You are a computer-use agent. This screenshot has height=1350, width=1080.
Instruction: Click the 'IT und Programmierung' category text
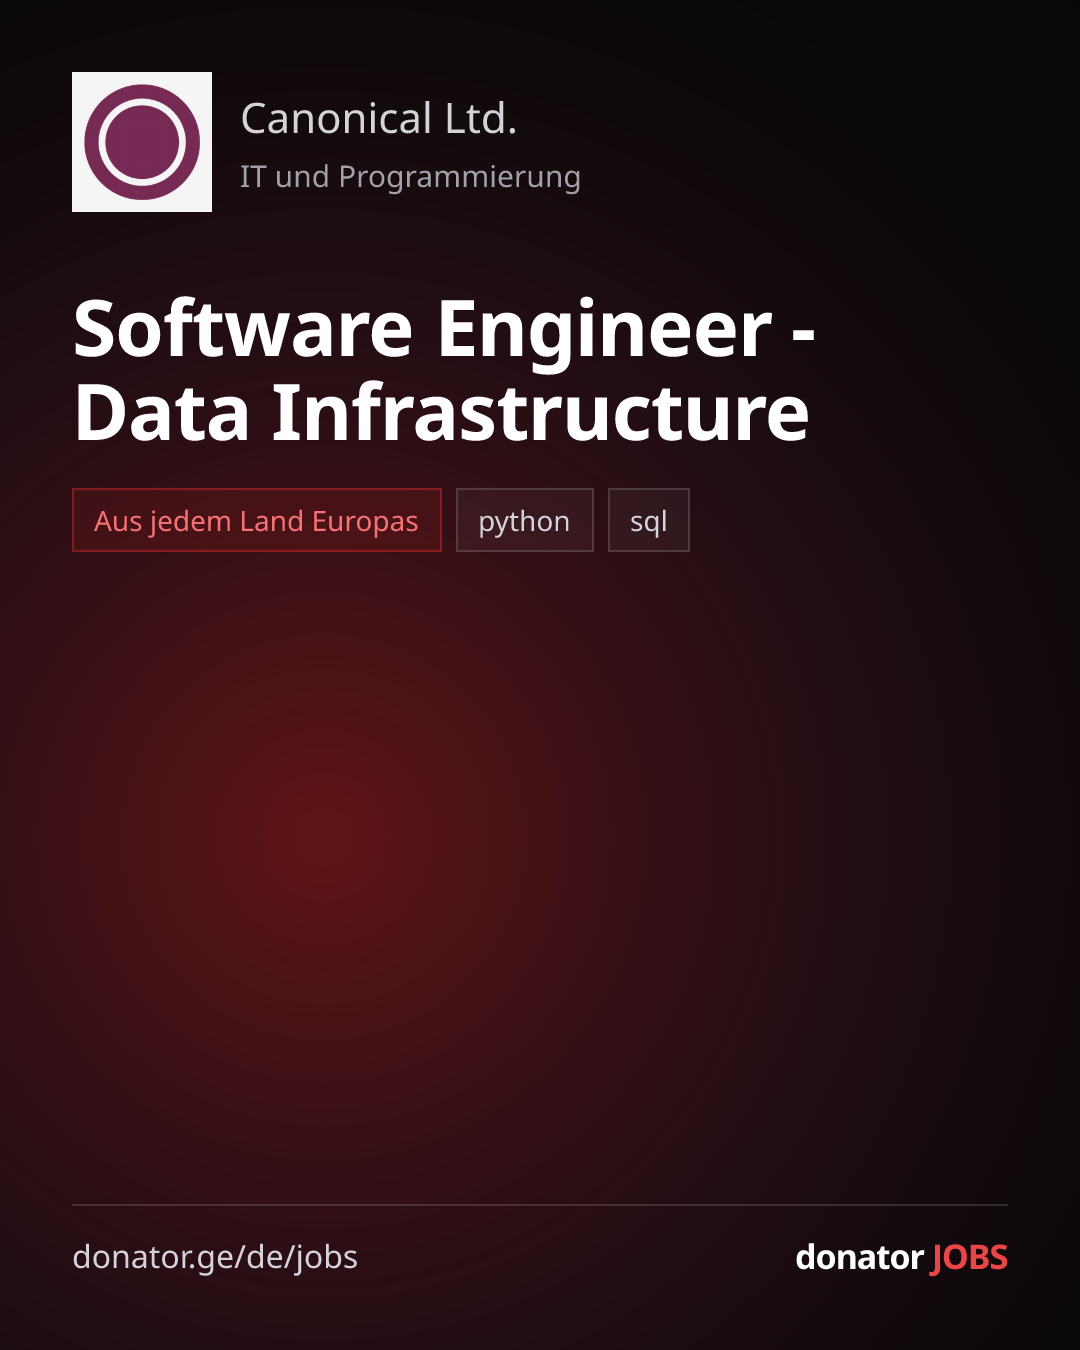[410, 177]
